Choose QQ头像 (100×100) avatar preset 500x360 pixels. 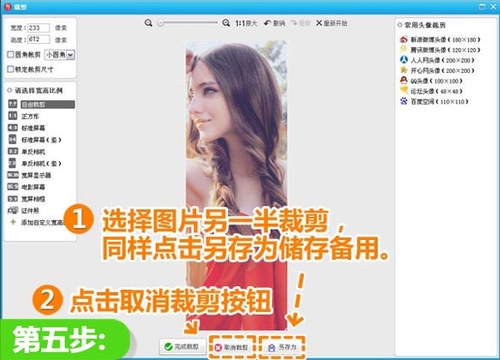pyautogui.click(x=431, y=81)
